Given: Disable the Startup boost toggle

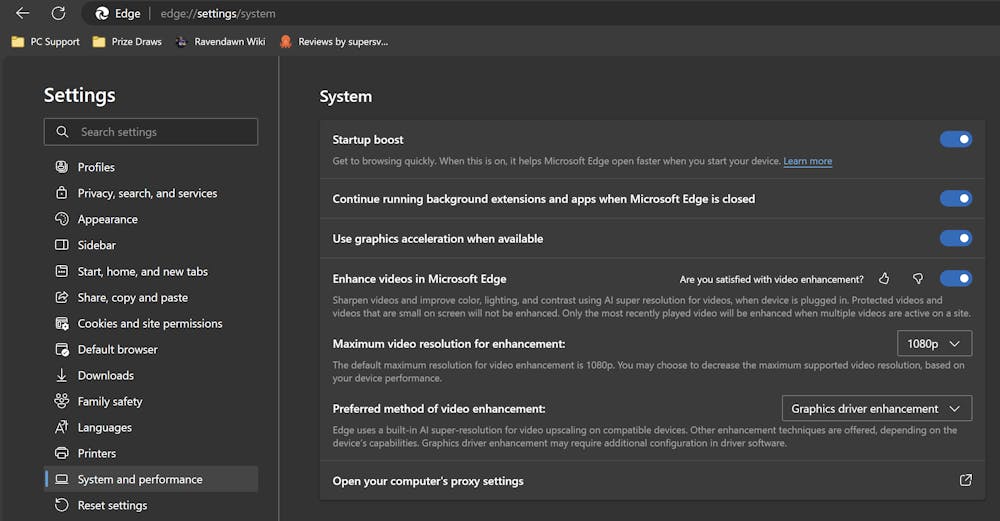Looking at the screenshot, I should coord(955,140).
